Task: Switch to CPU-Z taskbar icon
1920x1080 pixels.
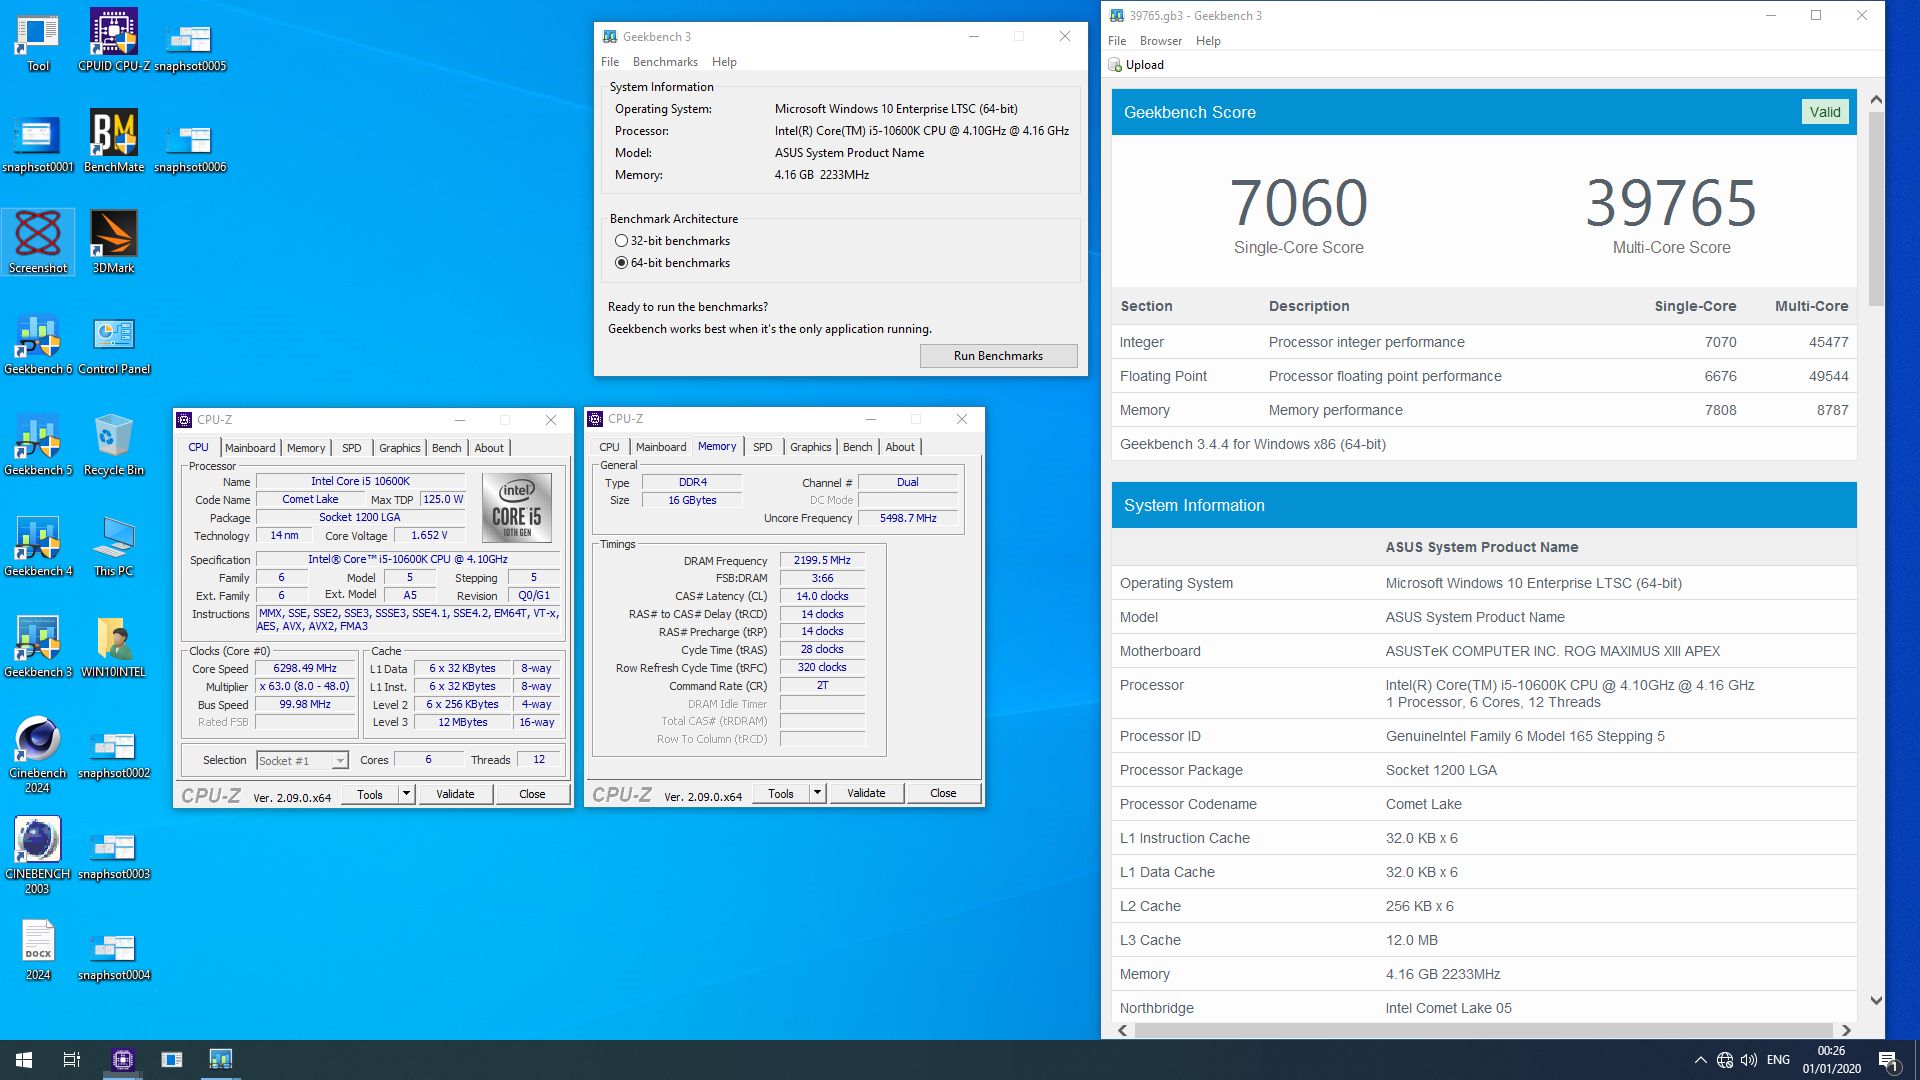Action: click(123, 1059)
